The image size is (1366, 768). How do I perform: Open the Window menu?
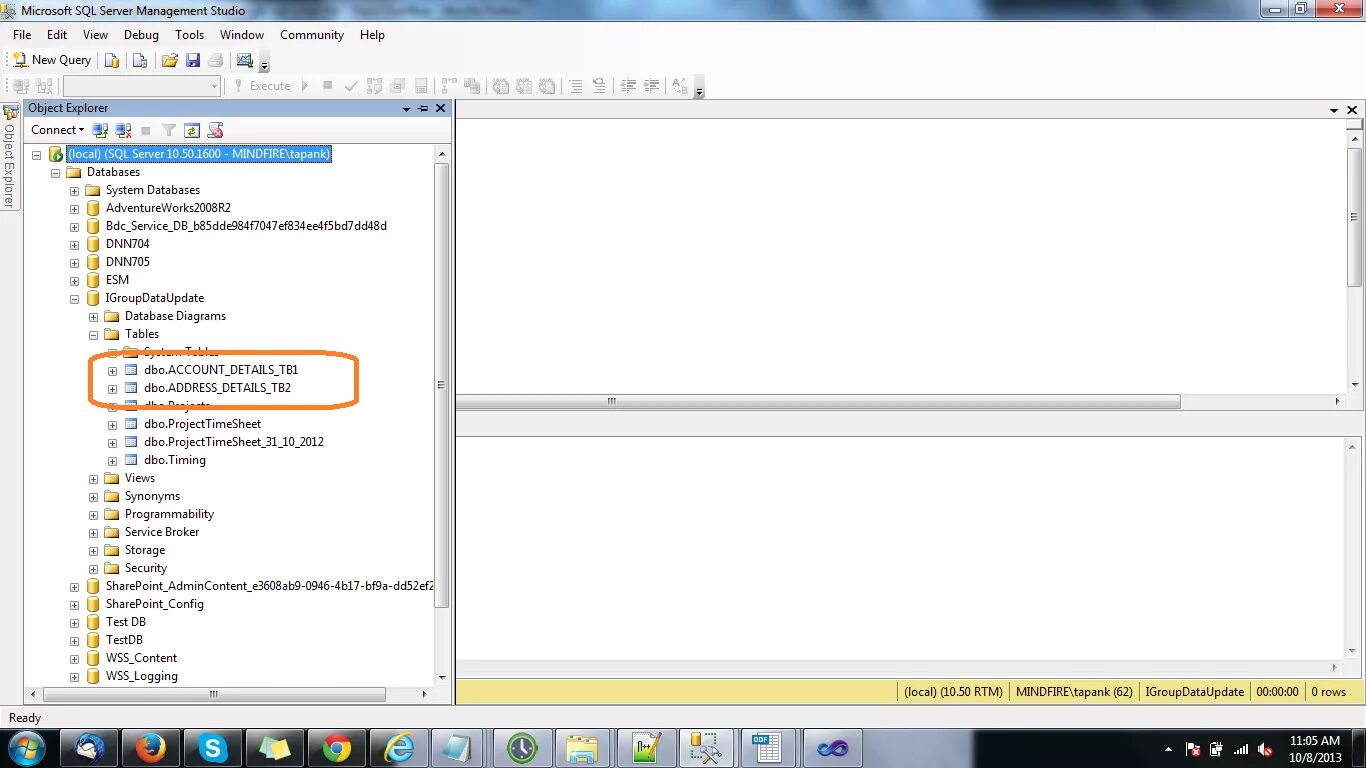point(242,35)
